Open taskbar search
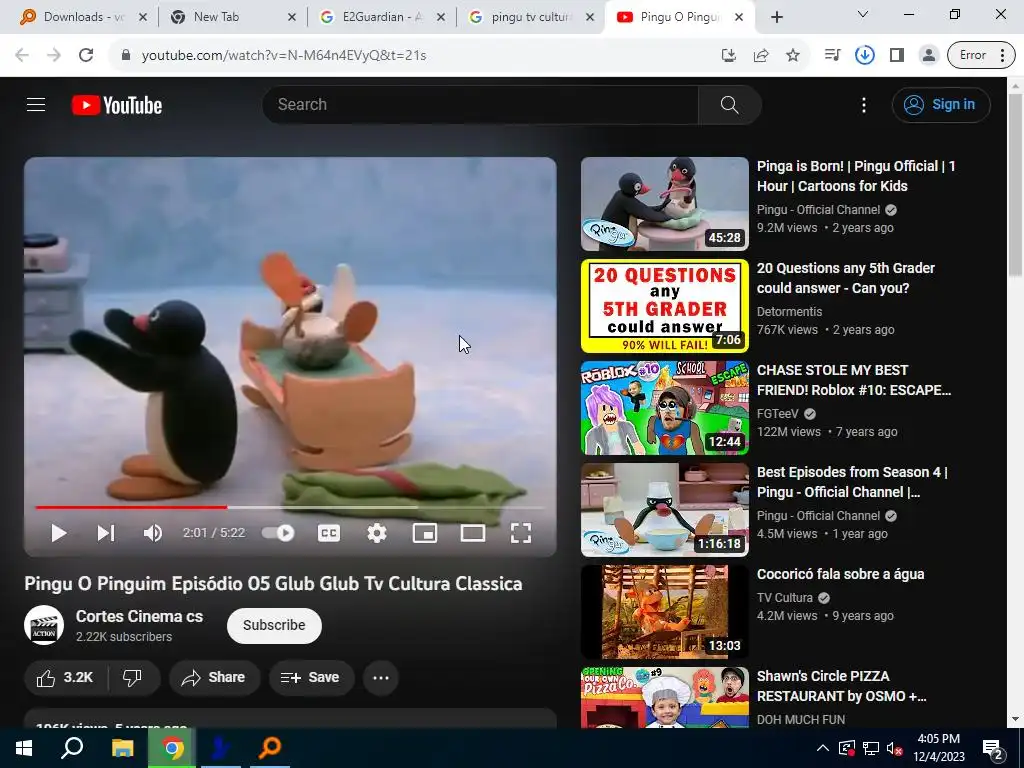 click(x=72, y=748)
